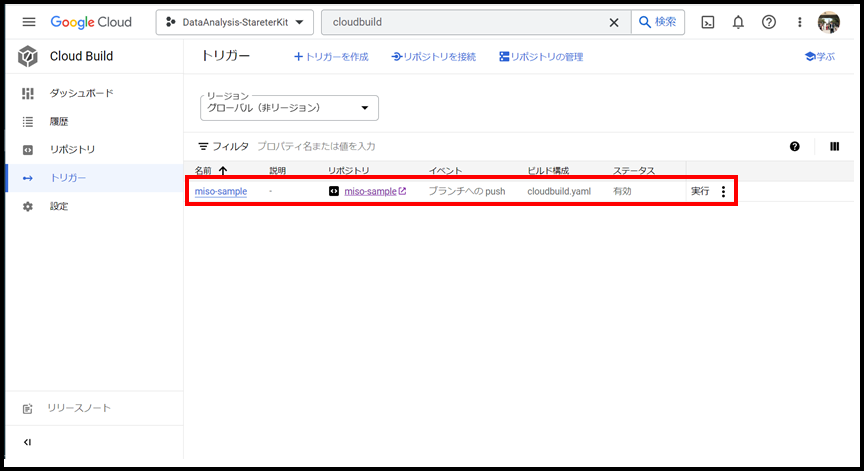Open 履歴 build history page
This screenshot has height=471, width=864.
pos(59,121)
